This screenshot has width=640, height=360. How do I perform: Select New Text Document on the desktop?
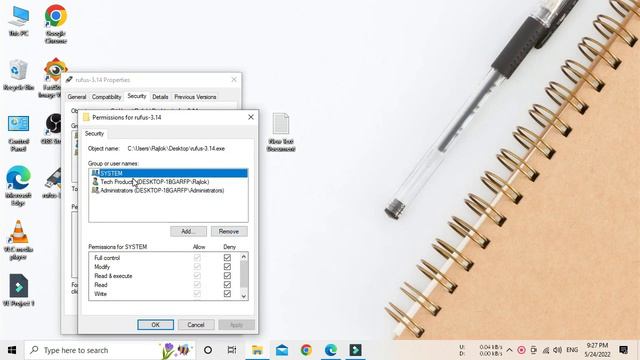click(281, 132)
